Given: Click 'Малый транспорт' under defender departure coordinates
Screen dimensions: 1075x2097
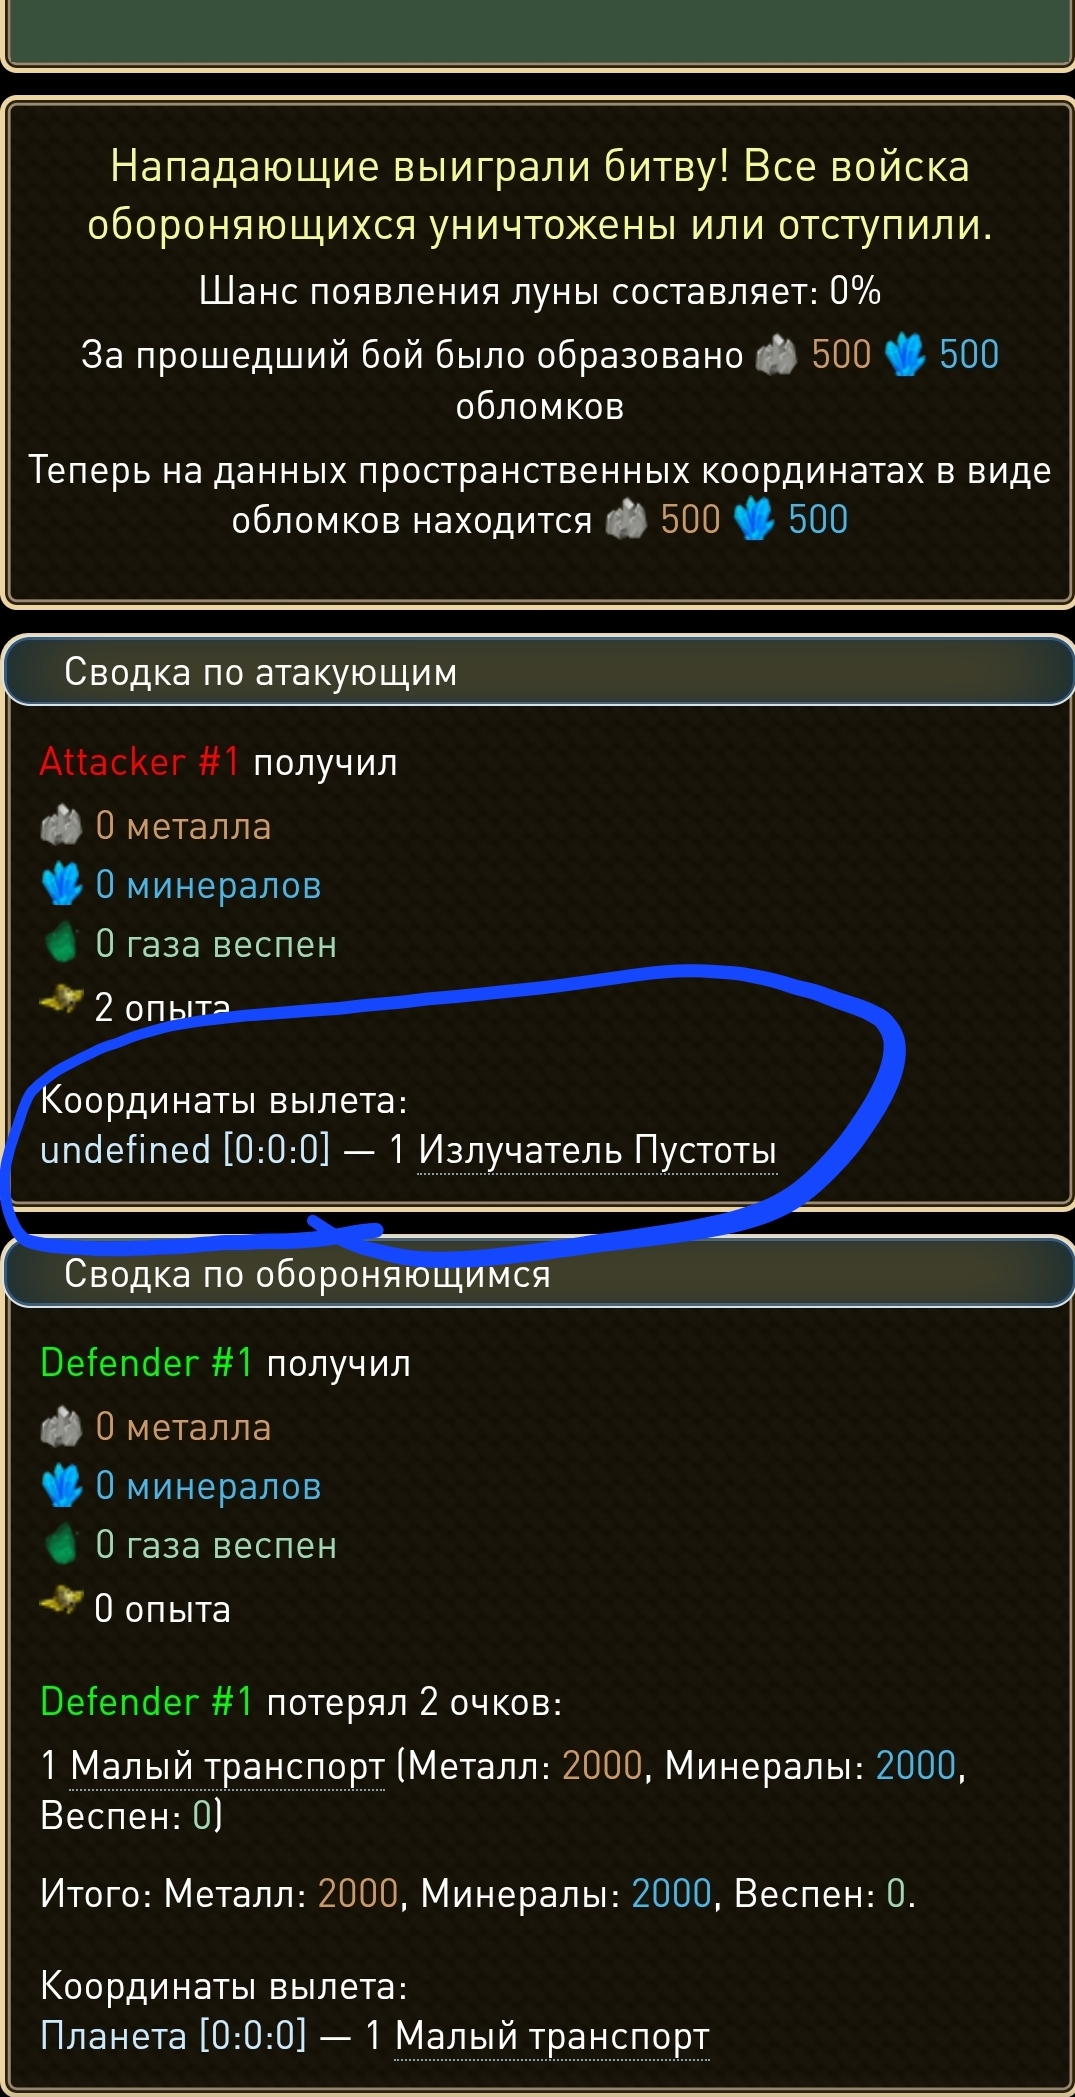Looking at the screenshot, I should 552,2035.
